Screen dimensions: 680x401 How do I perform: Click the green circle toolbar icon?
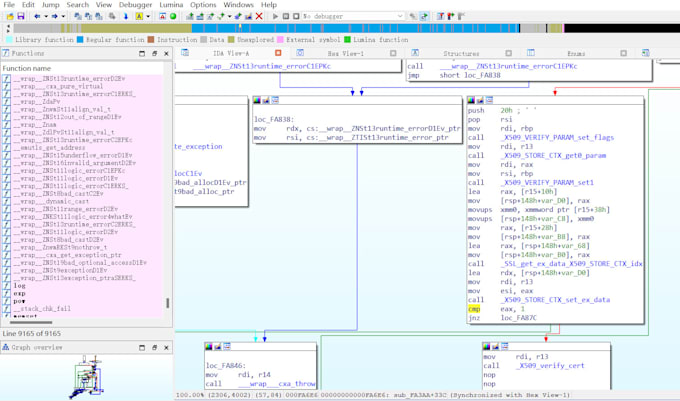173,16
